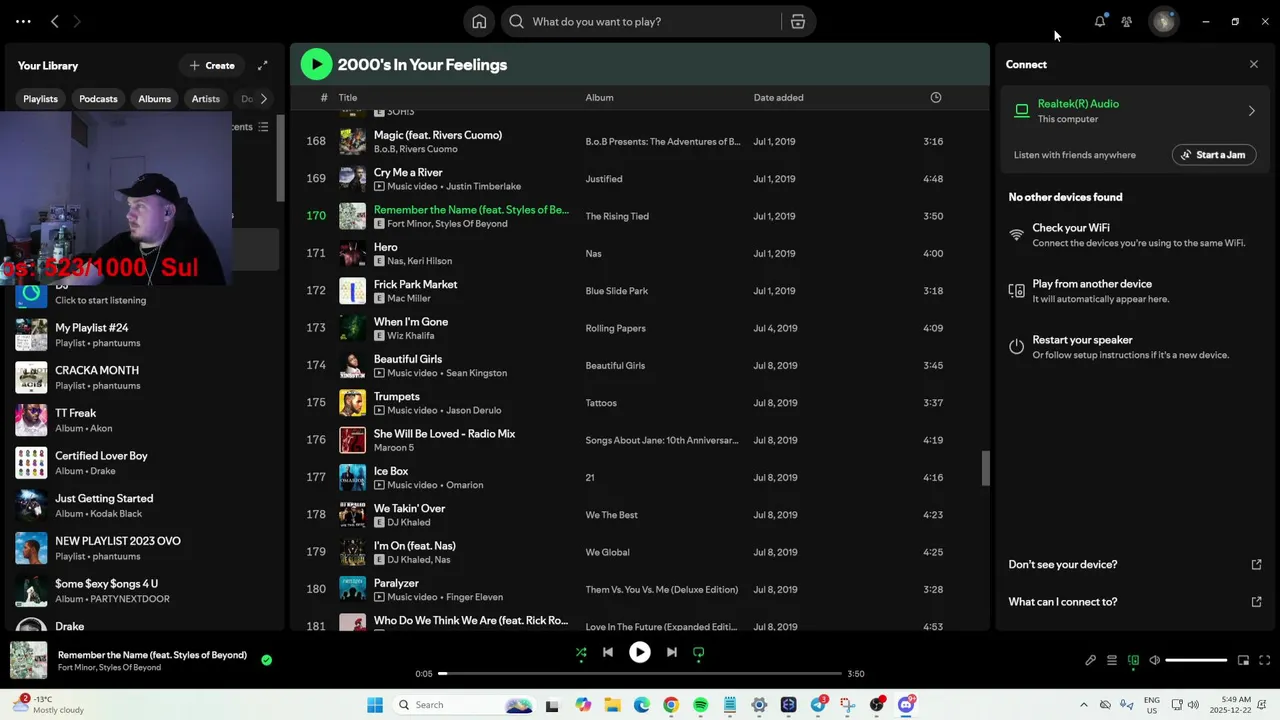Open the Browse icon in the search bar
1280x720 pixels.
click(x=797, y=21)
